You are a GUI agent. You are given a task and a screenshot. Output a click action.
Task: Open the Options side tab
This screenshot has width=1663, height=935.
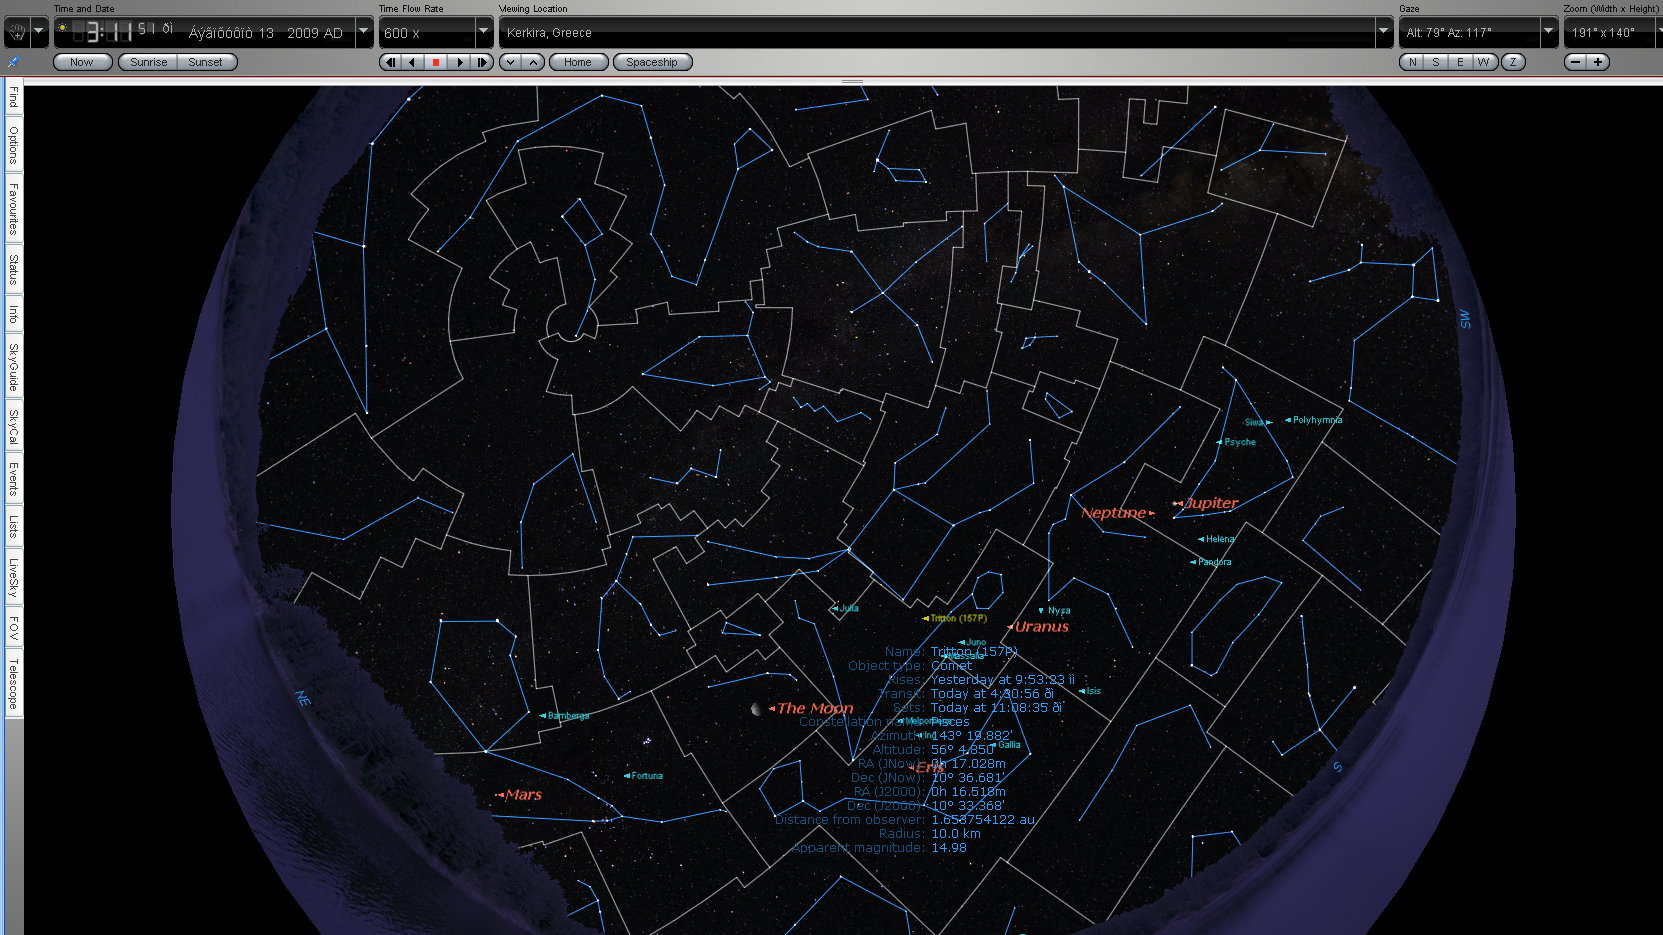[13, 146]
